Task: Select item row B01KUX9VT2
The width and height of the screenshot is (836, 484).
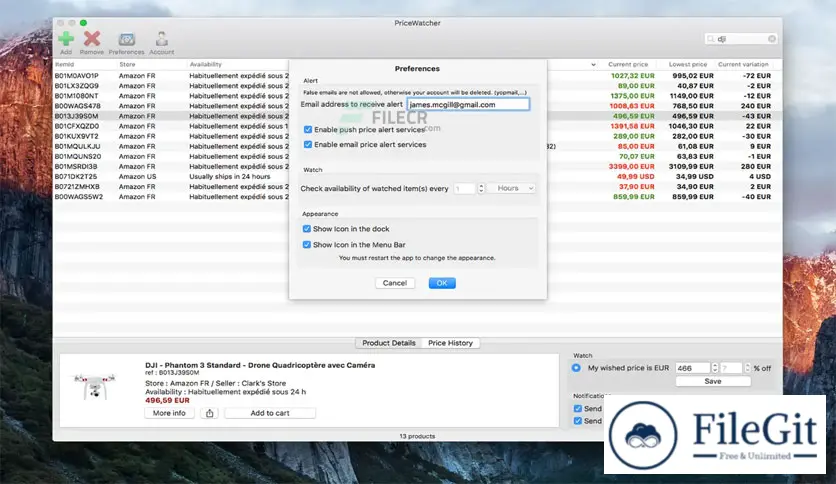Action: click(x=76, y=136)
